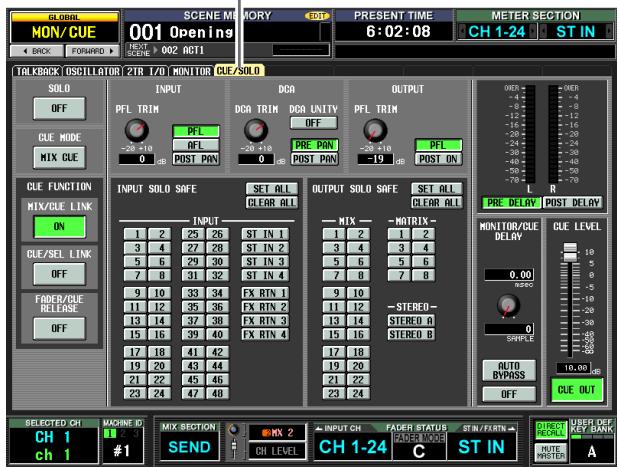Adjust the DCA TRIM knob
The height and width of the screenshot is (467, 617).
tap(256, 130)
